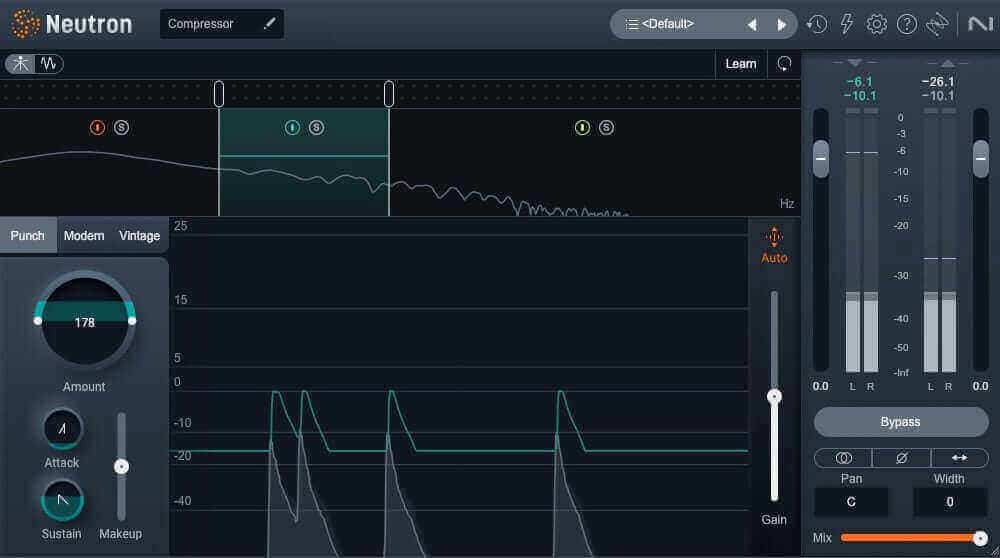
Task: Solo the mid band
Action: coord(316,128)
